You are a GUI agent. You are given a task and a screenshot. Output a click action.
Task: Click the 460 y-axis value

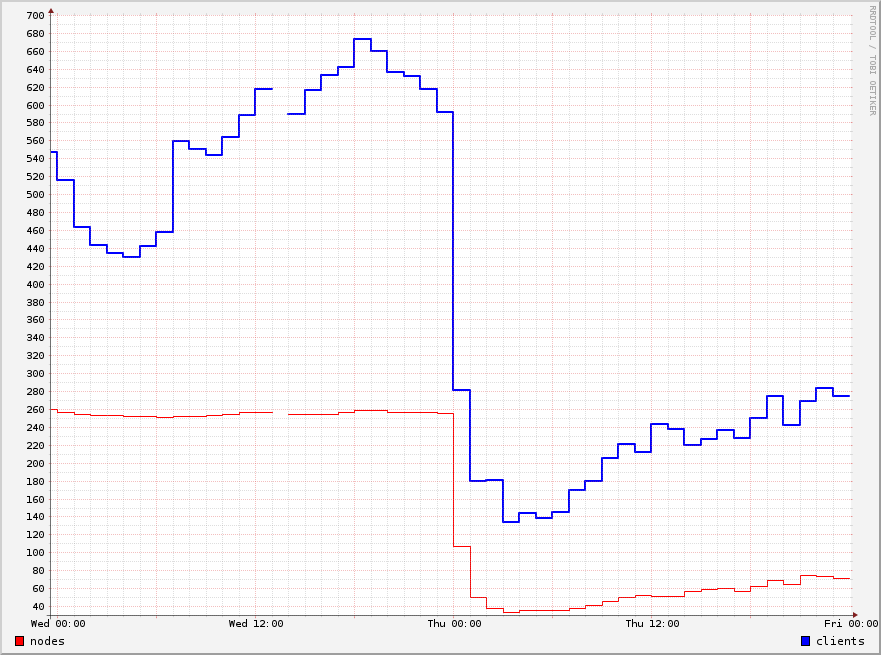(x=35, y=230)
